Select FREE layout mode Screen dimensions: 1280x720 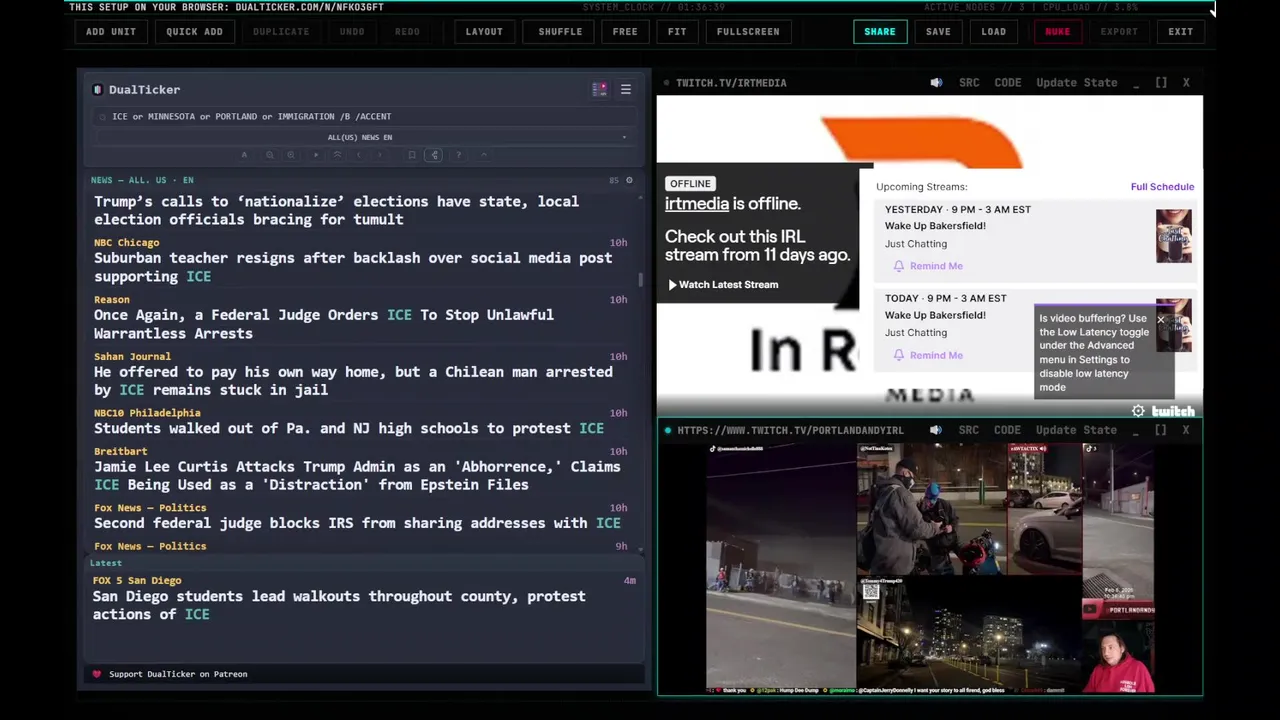pyautogui.click(x=625, y=31)
